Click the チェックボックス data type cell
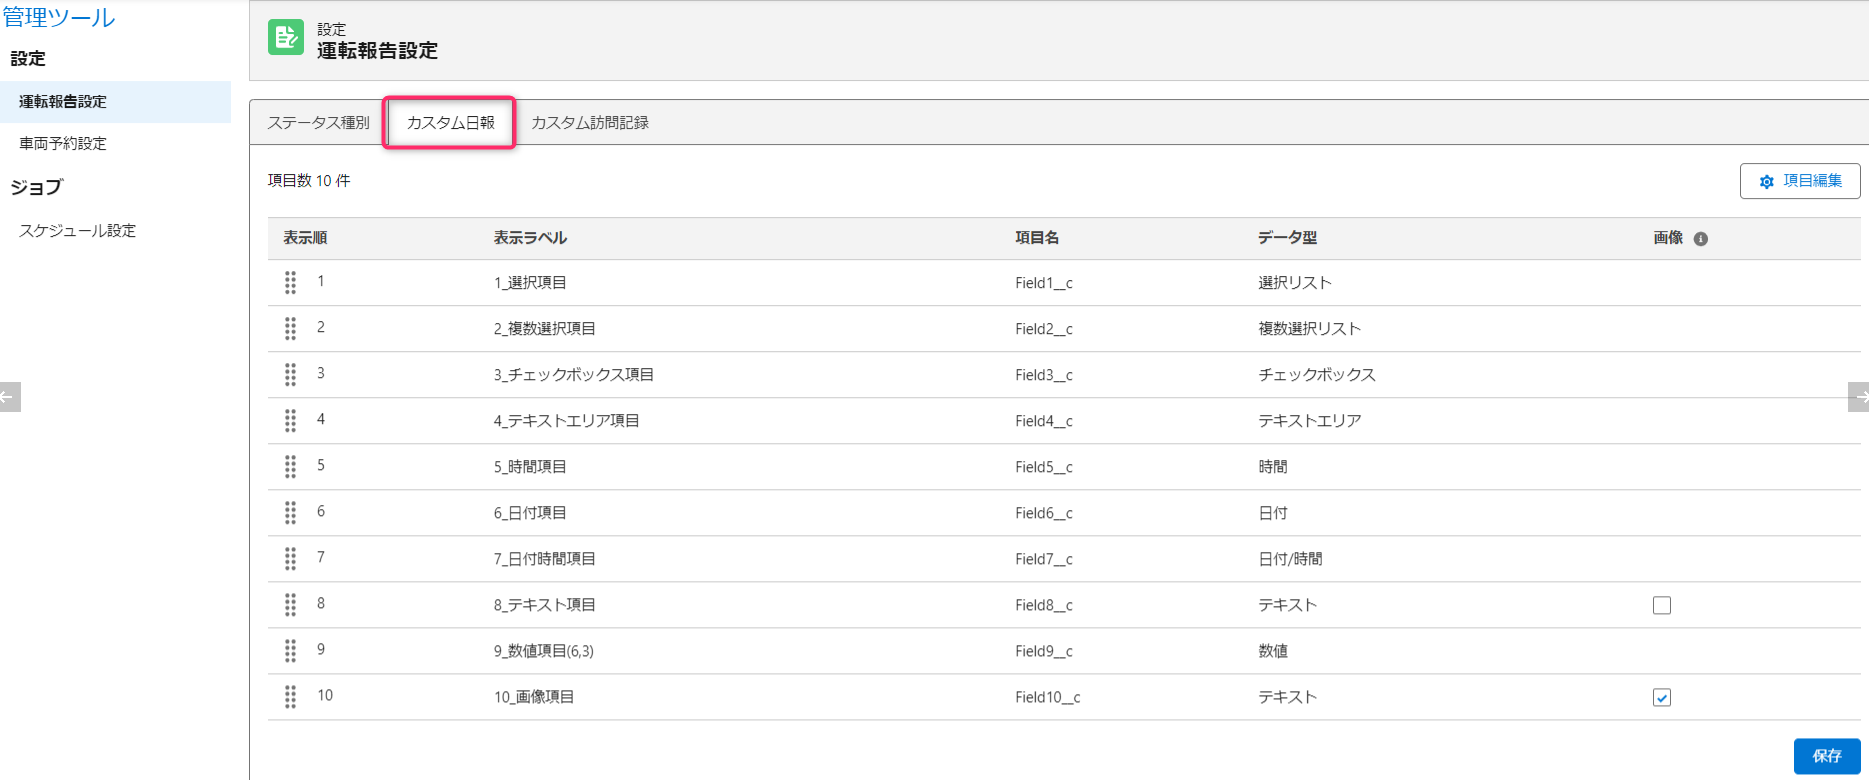Screen dimensions: 1869x780 1317,375
